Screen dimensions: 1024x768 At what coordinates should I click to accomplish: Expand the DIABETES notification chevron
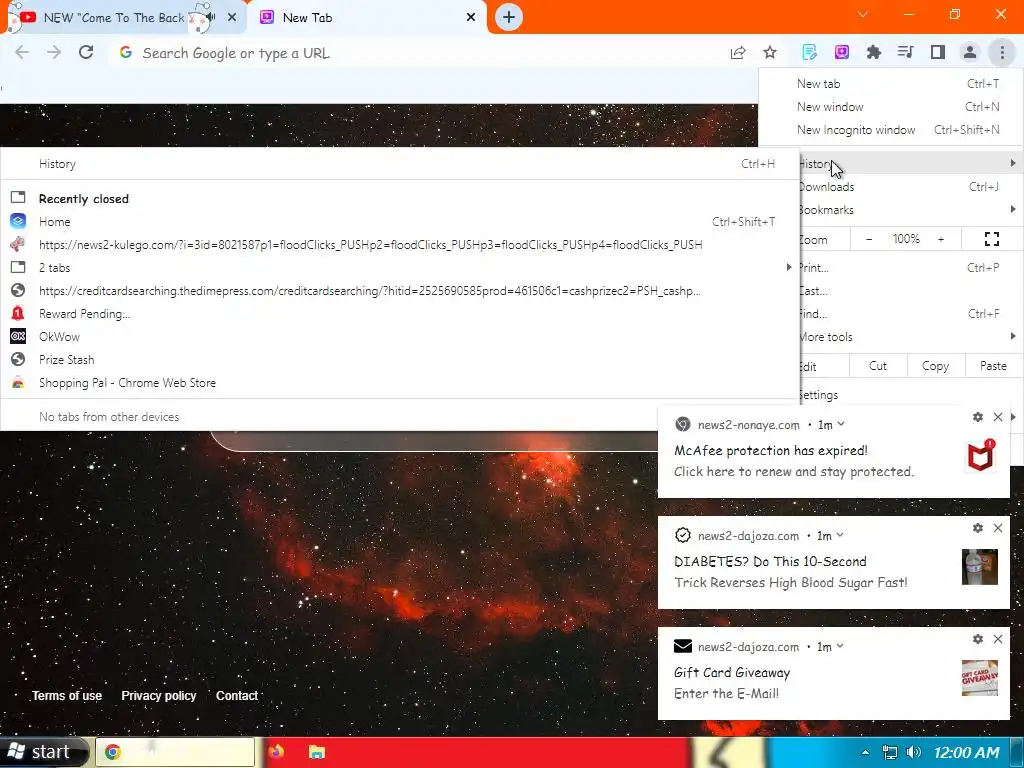coord(840,535)
